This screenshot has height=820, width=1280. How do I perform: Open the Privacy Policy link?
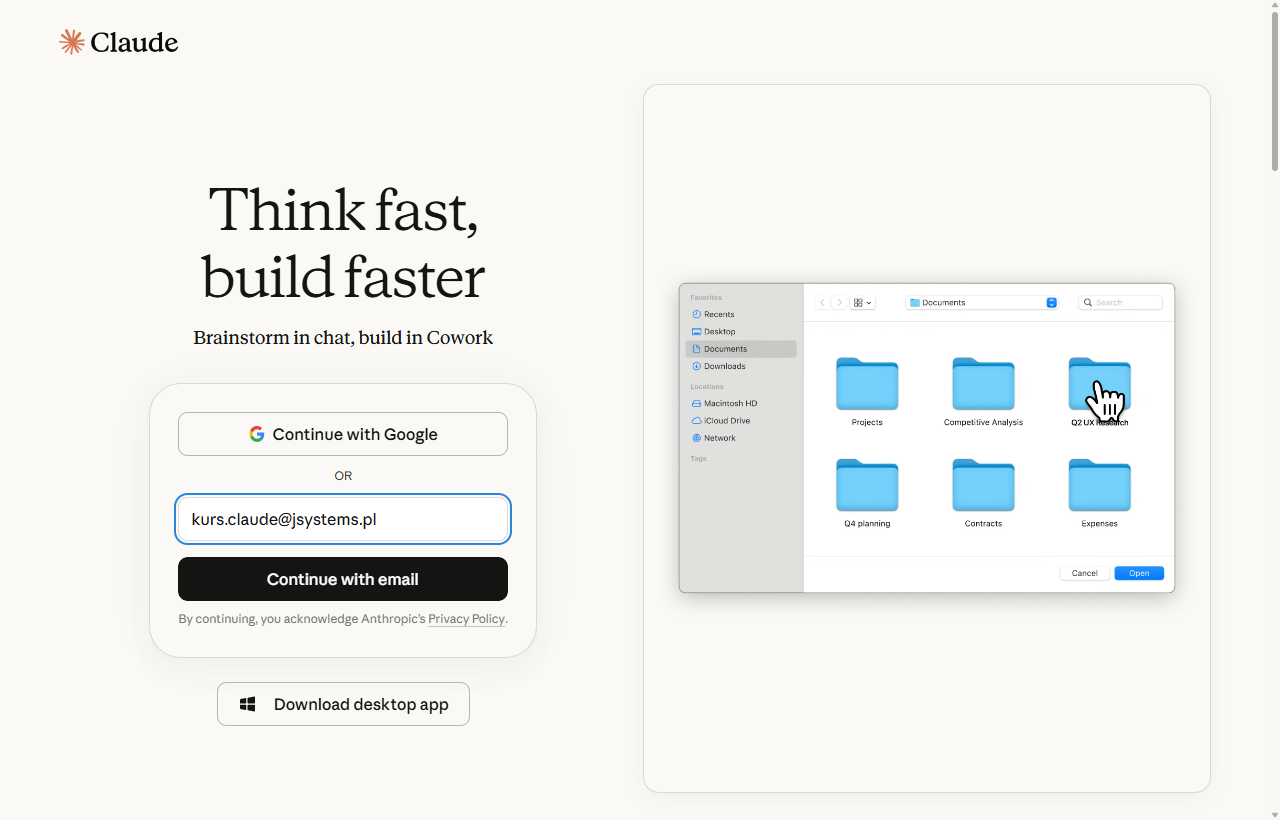[466, 619]
